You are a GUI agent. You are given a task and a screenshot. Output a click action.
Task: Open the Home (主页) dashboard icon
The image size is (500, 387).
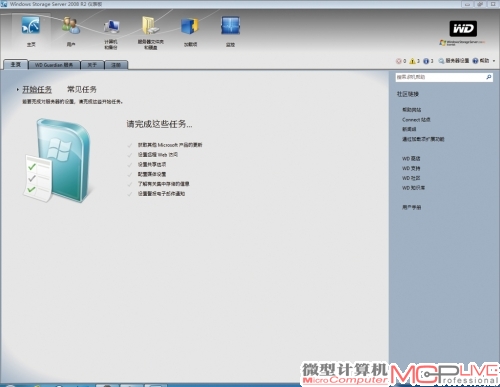pyautogui.click(x=31, y=26)
